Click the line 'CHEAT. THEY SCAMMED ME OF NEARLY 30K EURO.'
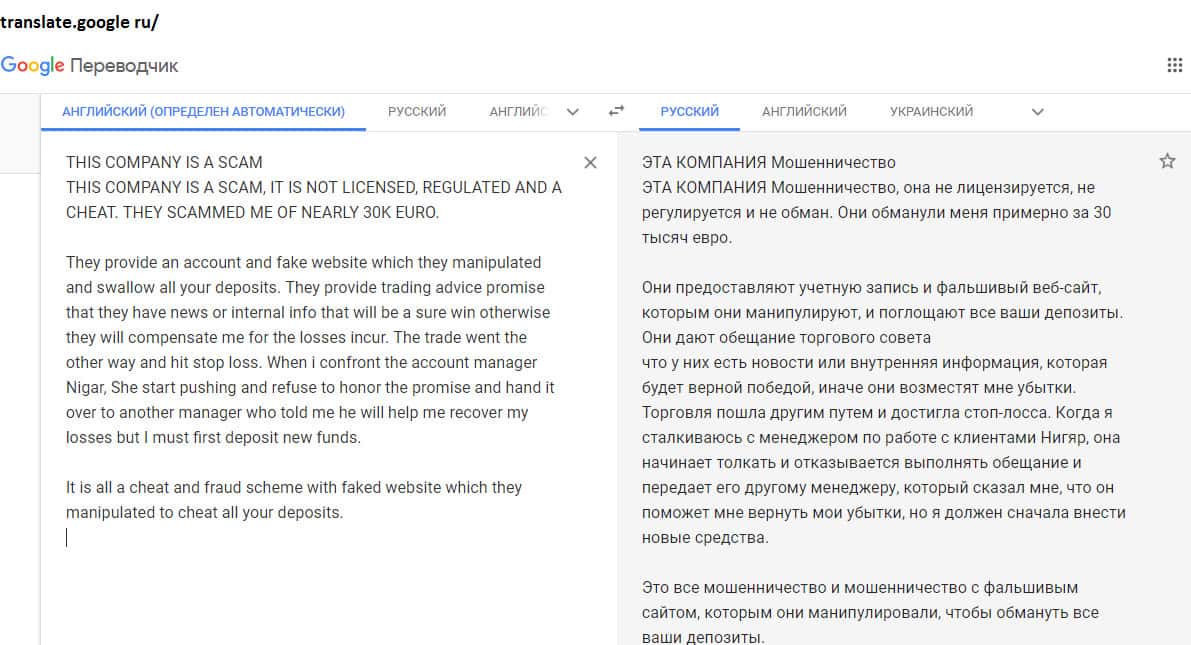 [x=252, y=213]
